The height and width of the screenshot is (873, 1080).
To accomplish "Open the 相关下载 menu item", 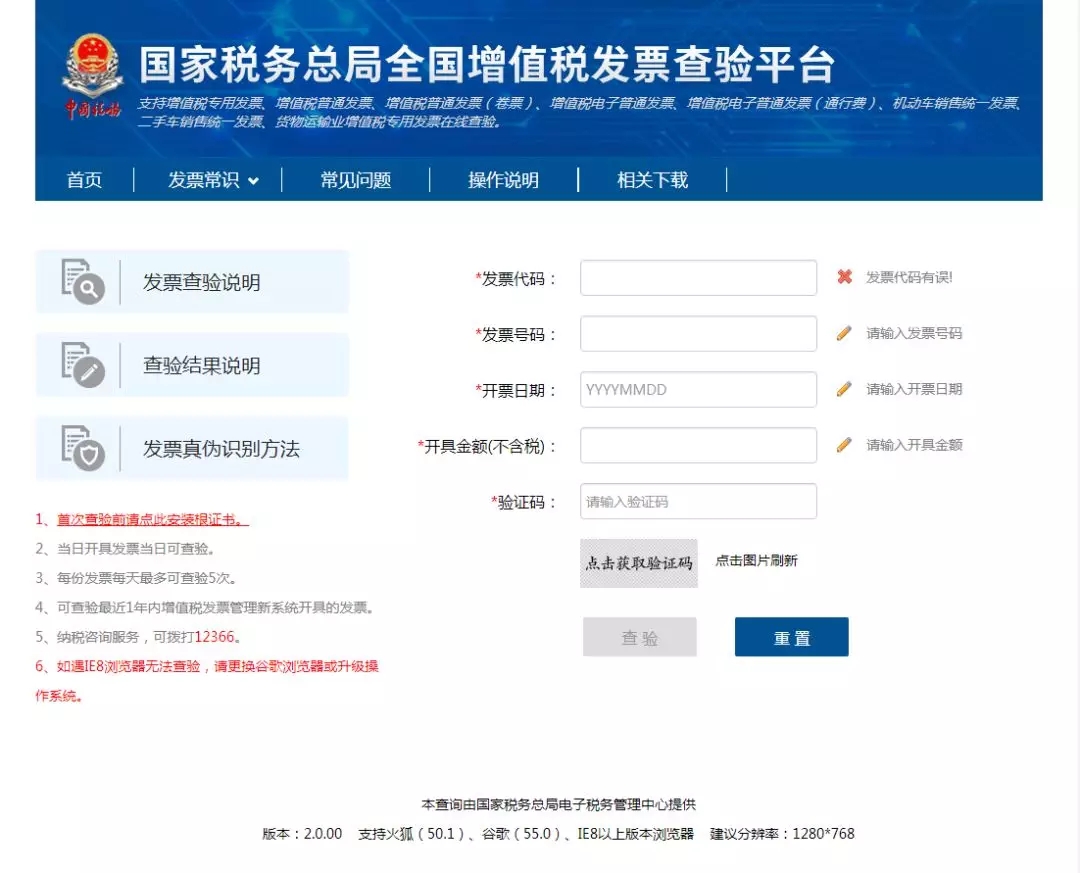I will pos(652,181).
